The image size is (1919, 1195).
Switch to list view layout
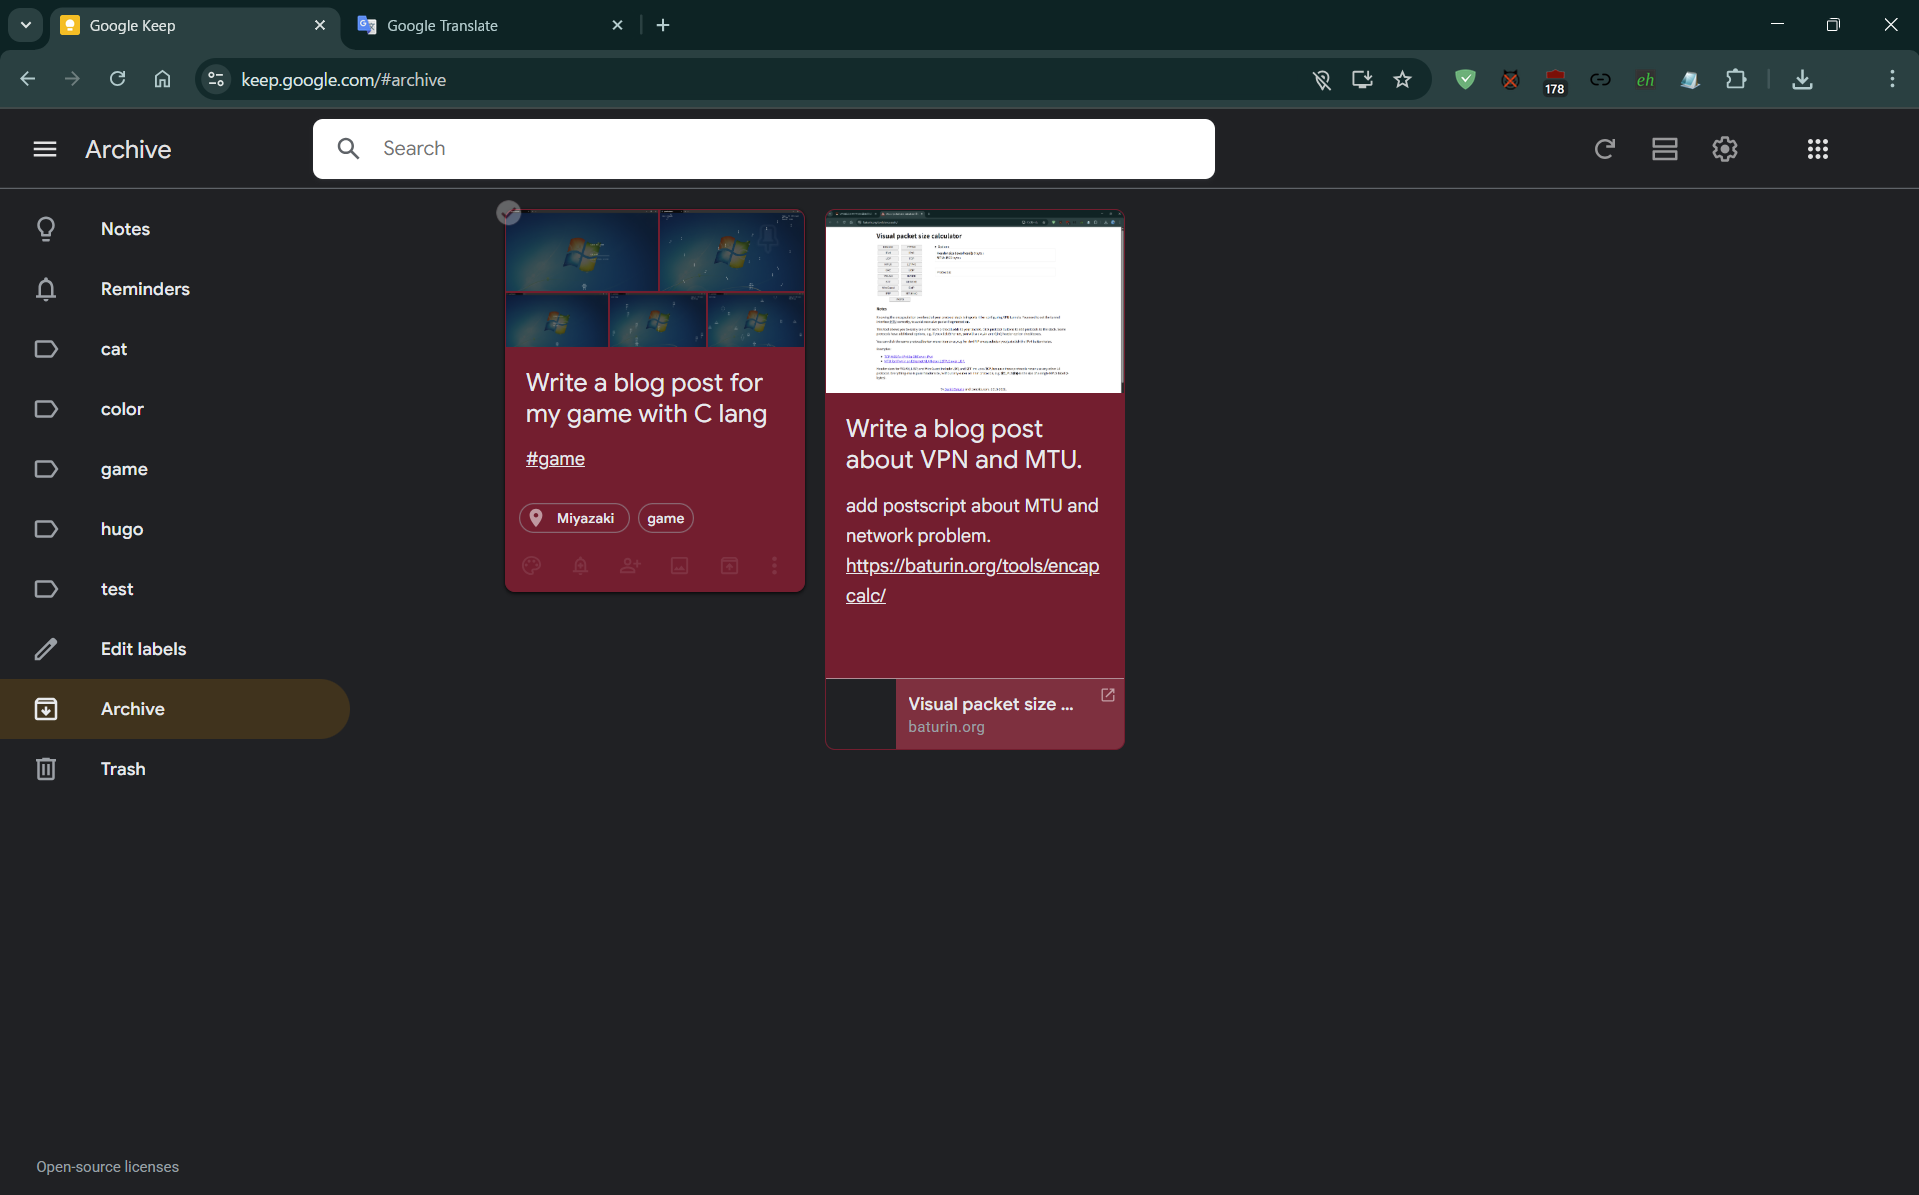tap(1665, 149)
